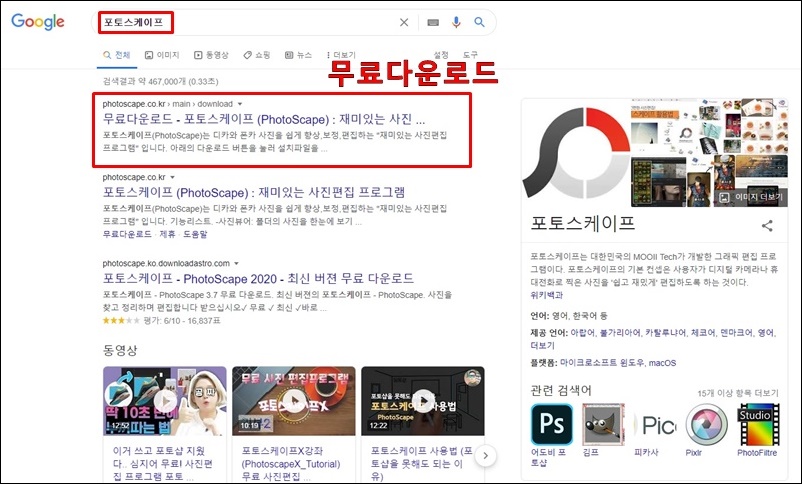Screen dimensions: 802x484
Task: Open 재미있는 사진편집 프로그램 result title
Action: pos(254,192)
